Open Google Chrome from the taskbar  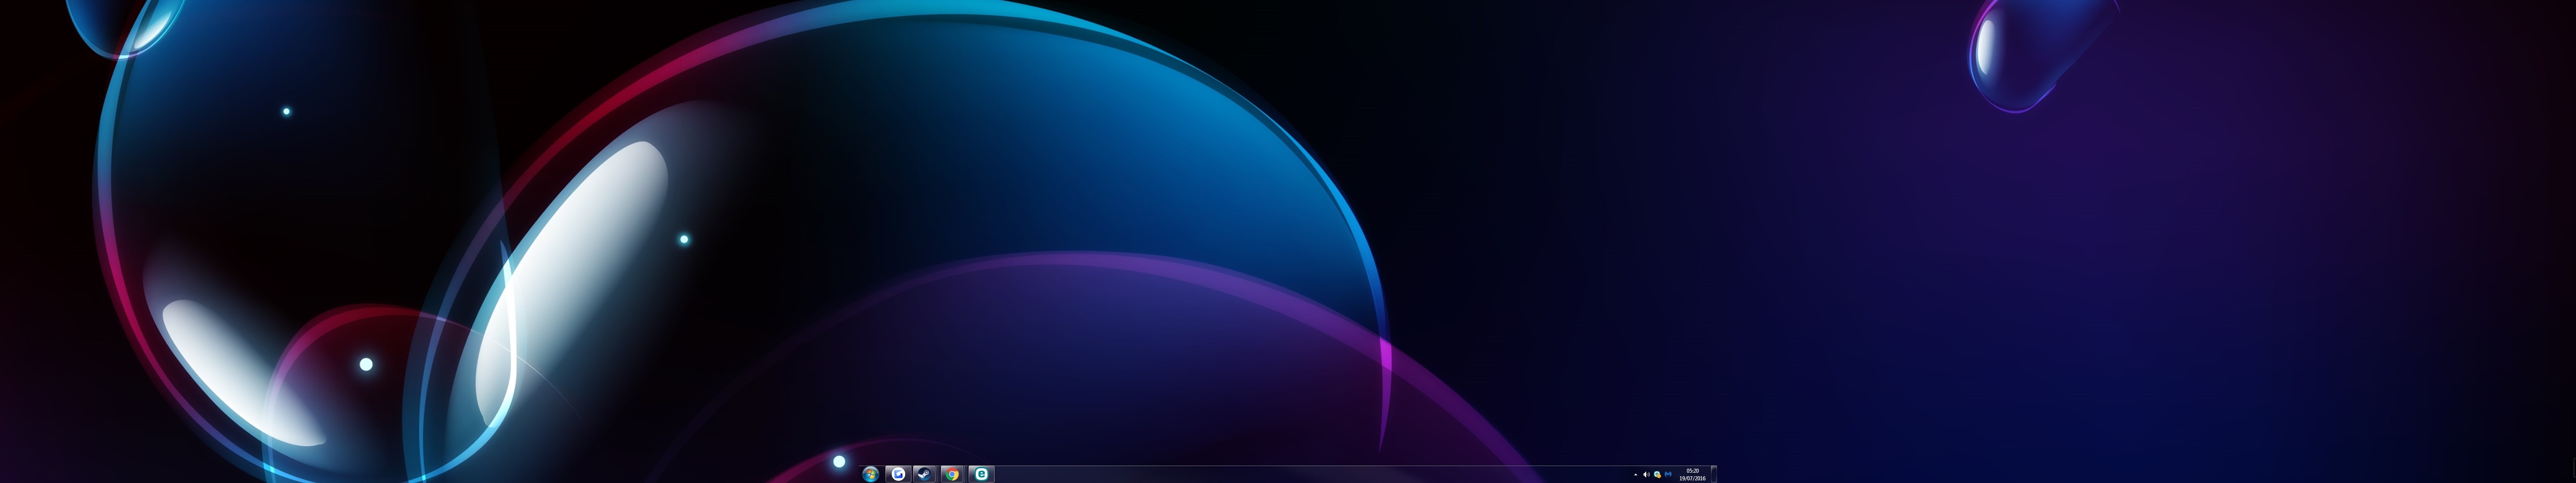point(953,474)
